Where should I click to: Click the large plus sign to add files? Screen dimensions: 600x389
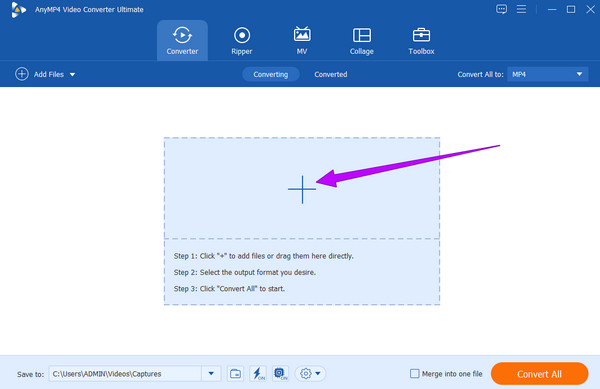click(x=302, y=189)
